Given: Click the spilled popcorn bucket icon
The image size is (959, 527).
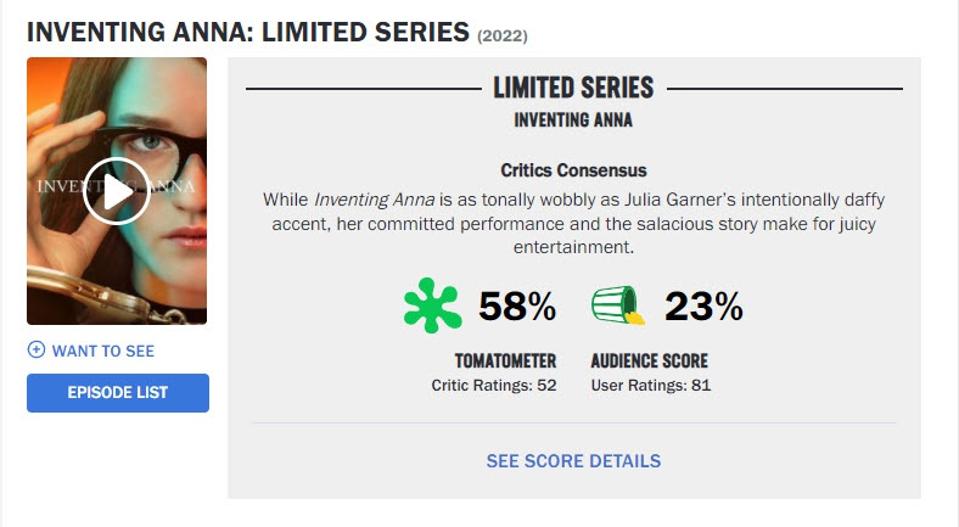Looking at the screenshot, I should (617, 306).
